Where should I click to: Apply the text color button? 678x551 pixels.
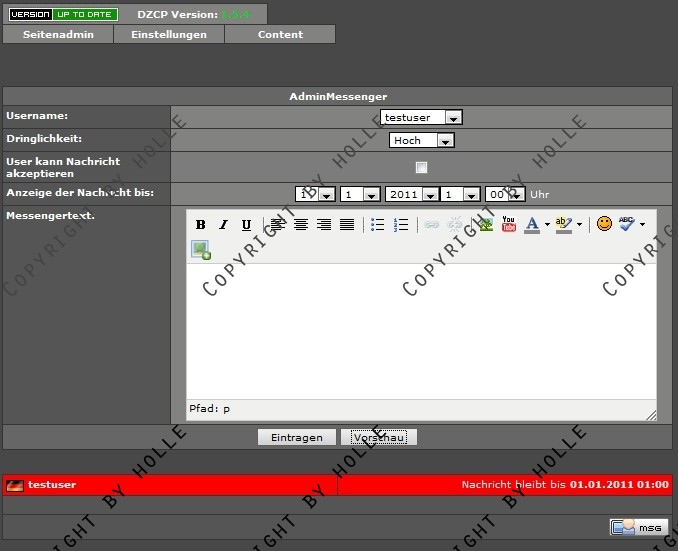(532, 224)
